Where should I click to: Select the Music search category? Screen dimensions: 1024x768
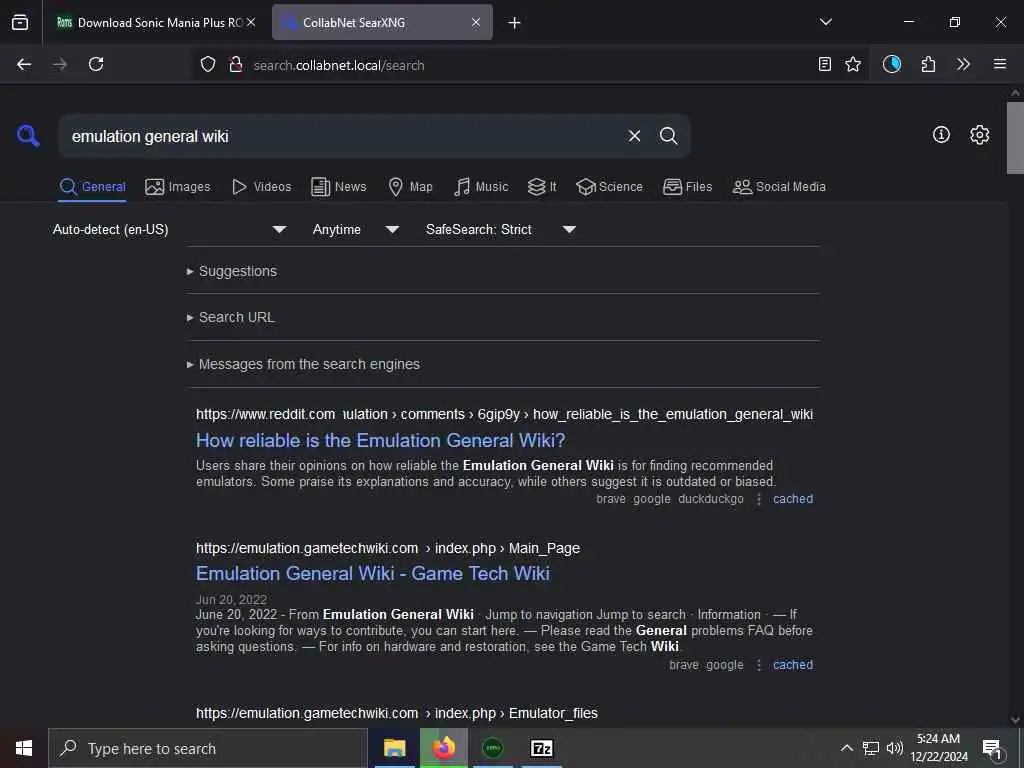(x=481, y=187)
